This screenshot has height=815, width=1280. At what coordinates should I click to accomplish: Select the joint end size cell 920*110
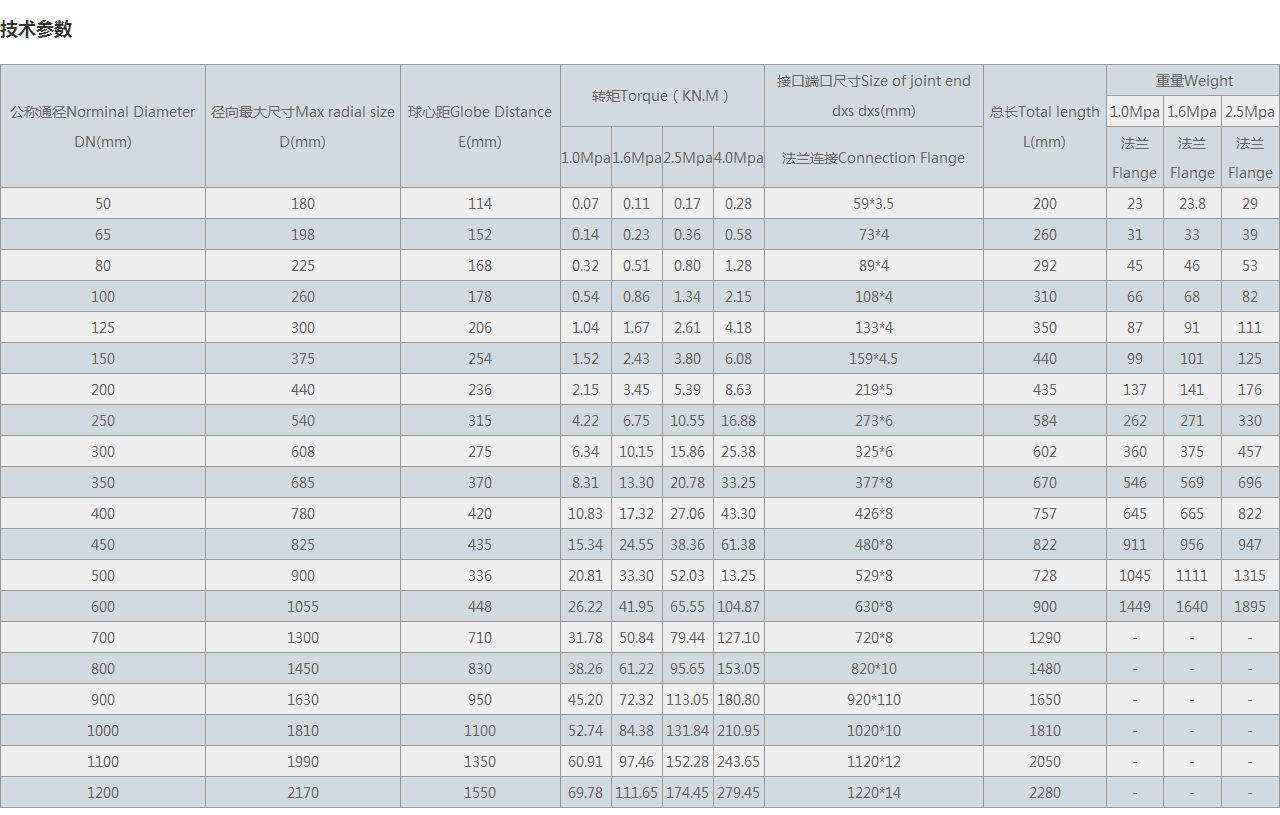pyautogui.click(x=874, y=700)
